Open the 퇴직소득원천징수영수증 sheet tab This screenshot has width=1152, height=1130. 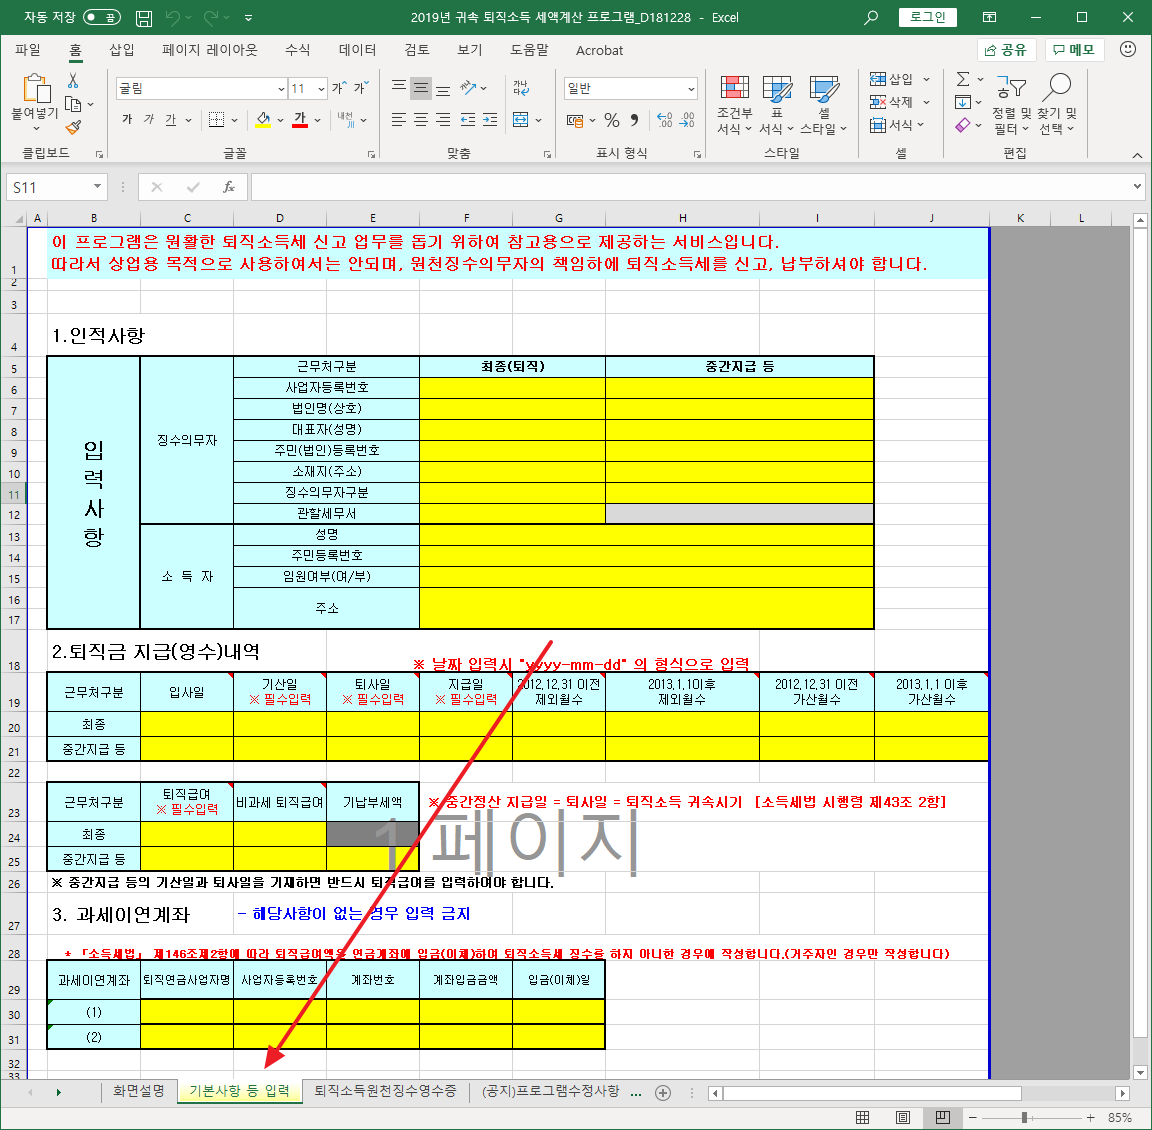click(x=385, y=1091)
